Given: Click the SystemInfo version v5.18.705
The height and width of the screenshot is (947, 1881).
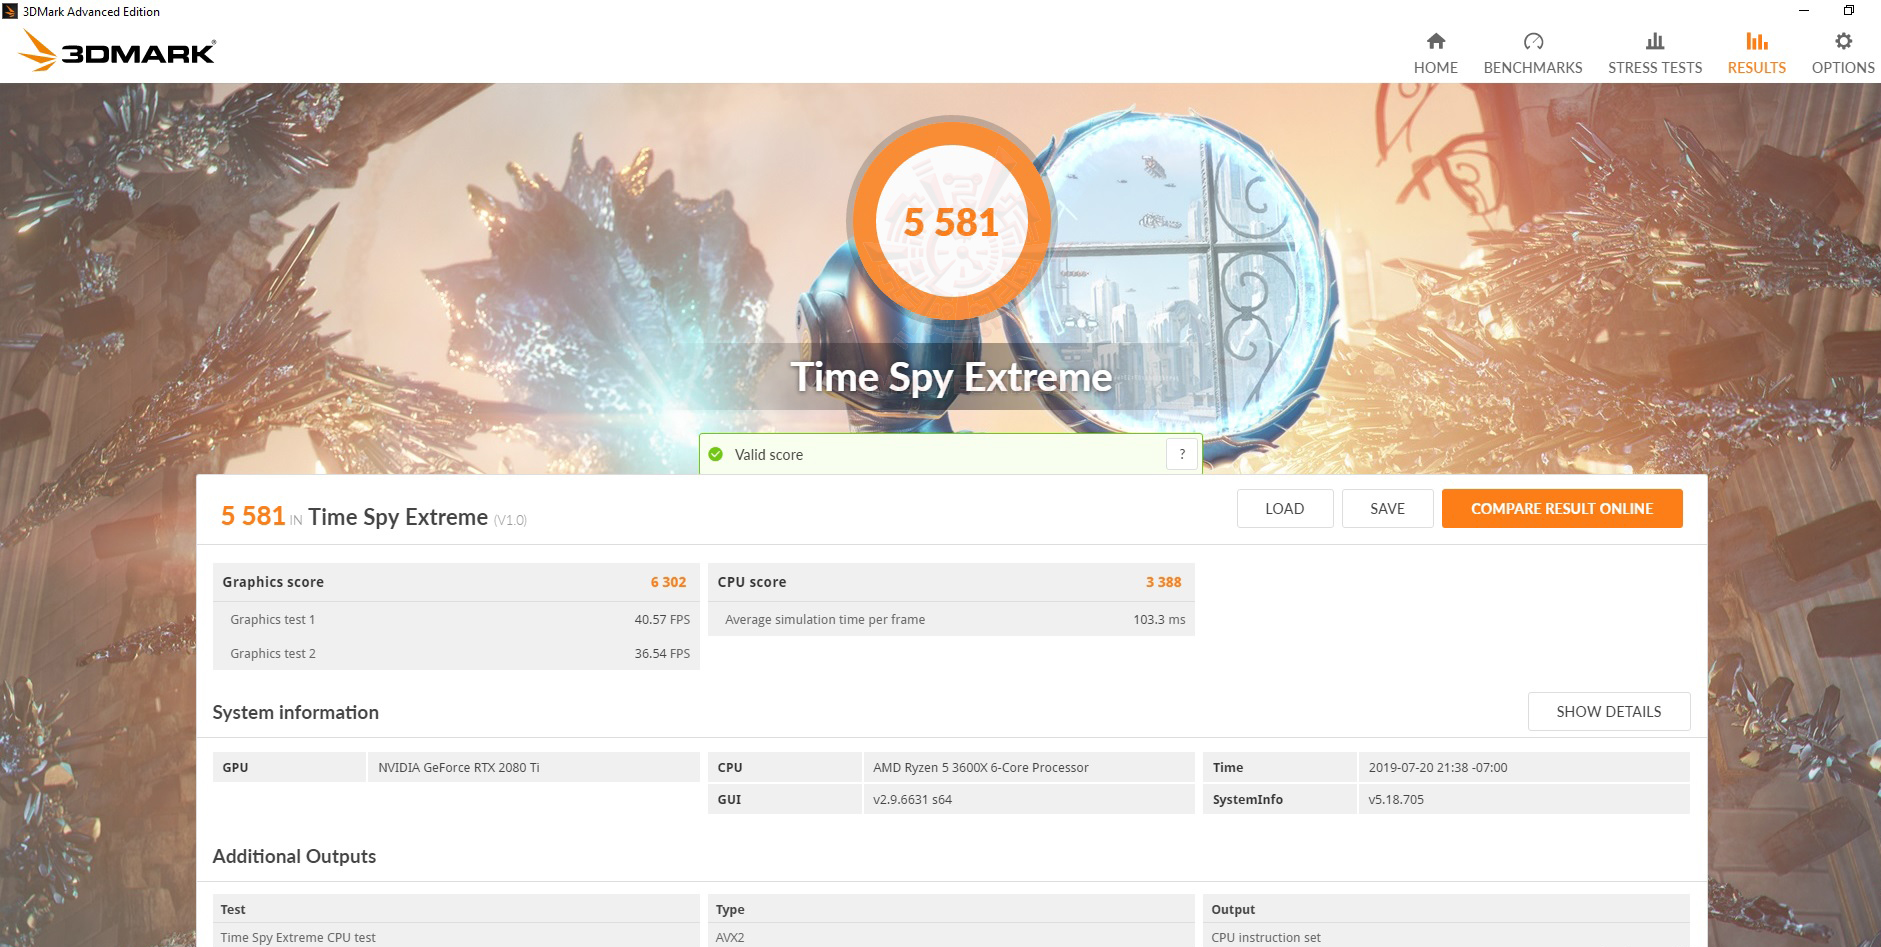Looking at the screenshot, I should (1396, 799).
